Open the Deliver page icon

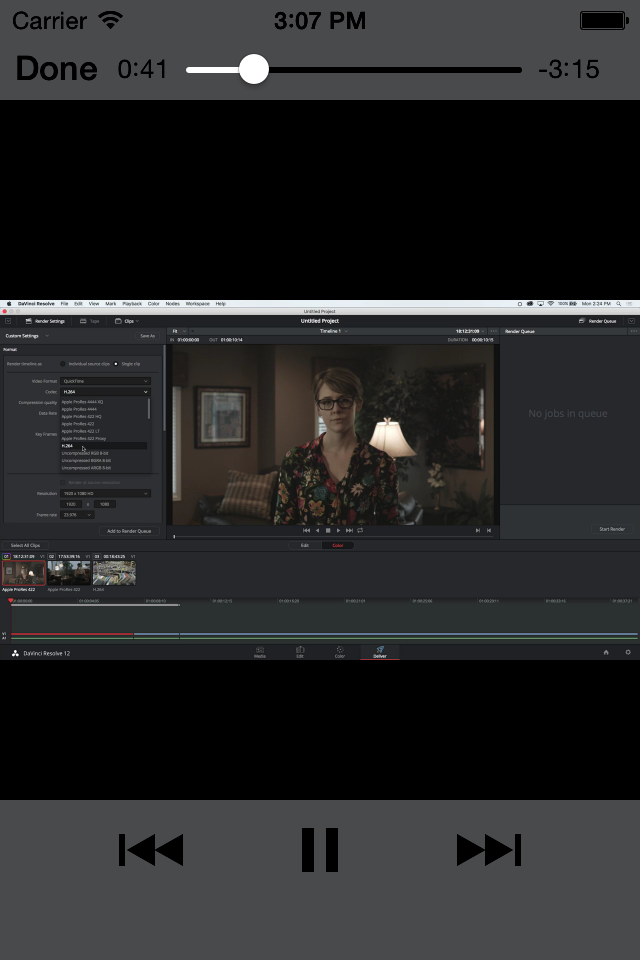pos(380,651)
